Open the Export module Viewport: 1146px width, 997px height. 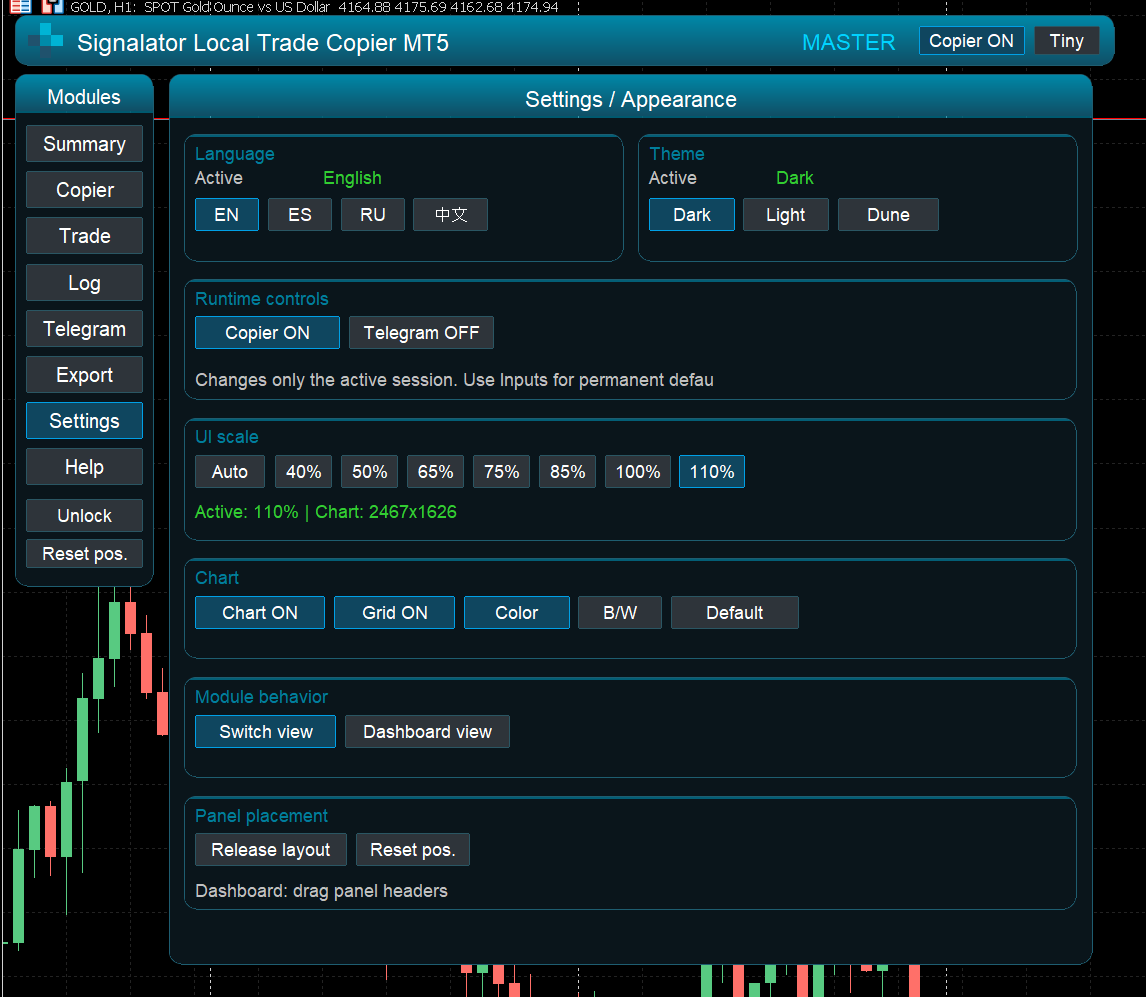(84, 375)
